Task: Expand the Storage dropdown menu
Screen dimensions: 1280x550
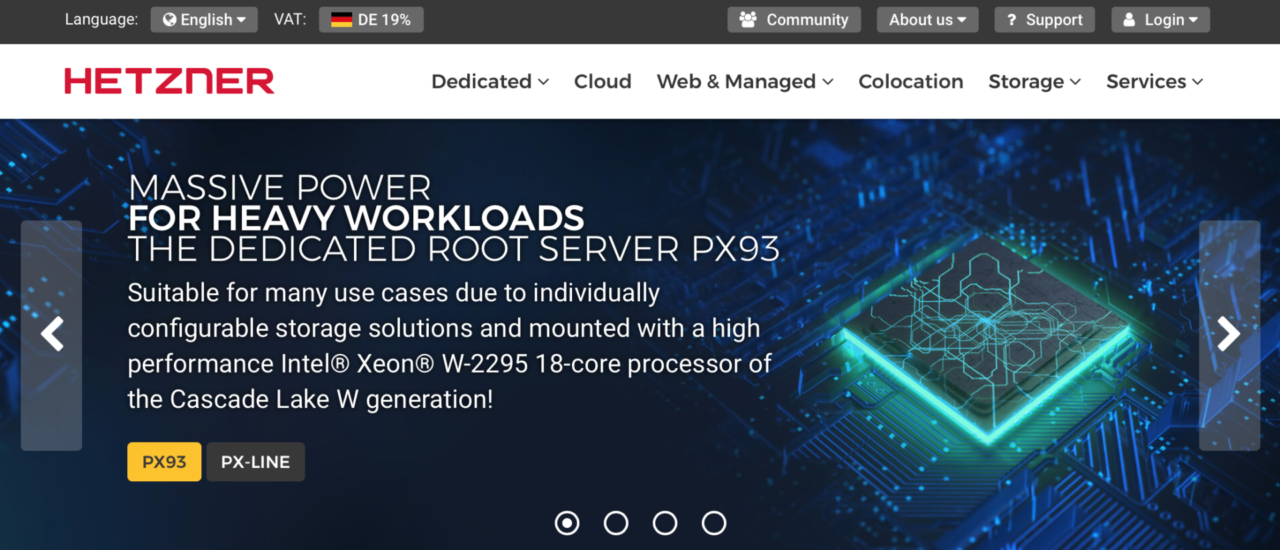Action: point(1034,82)
